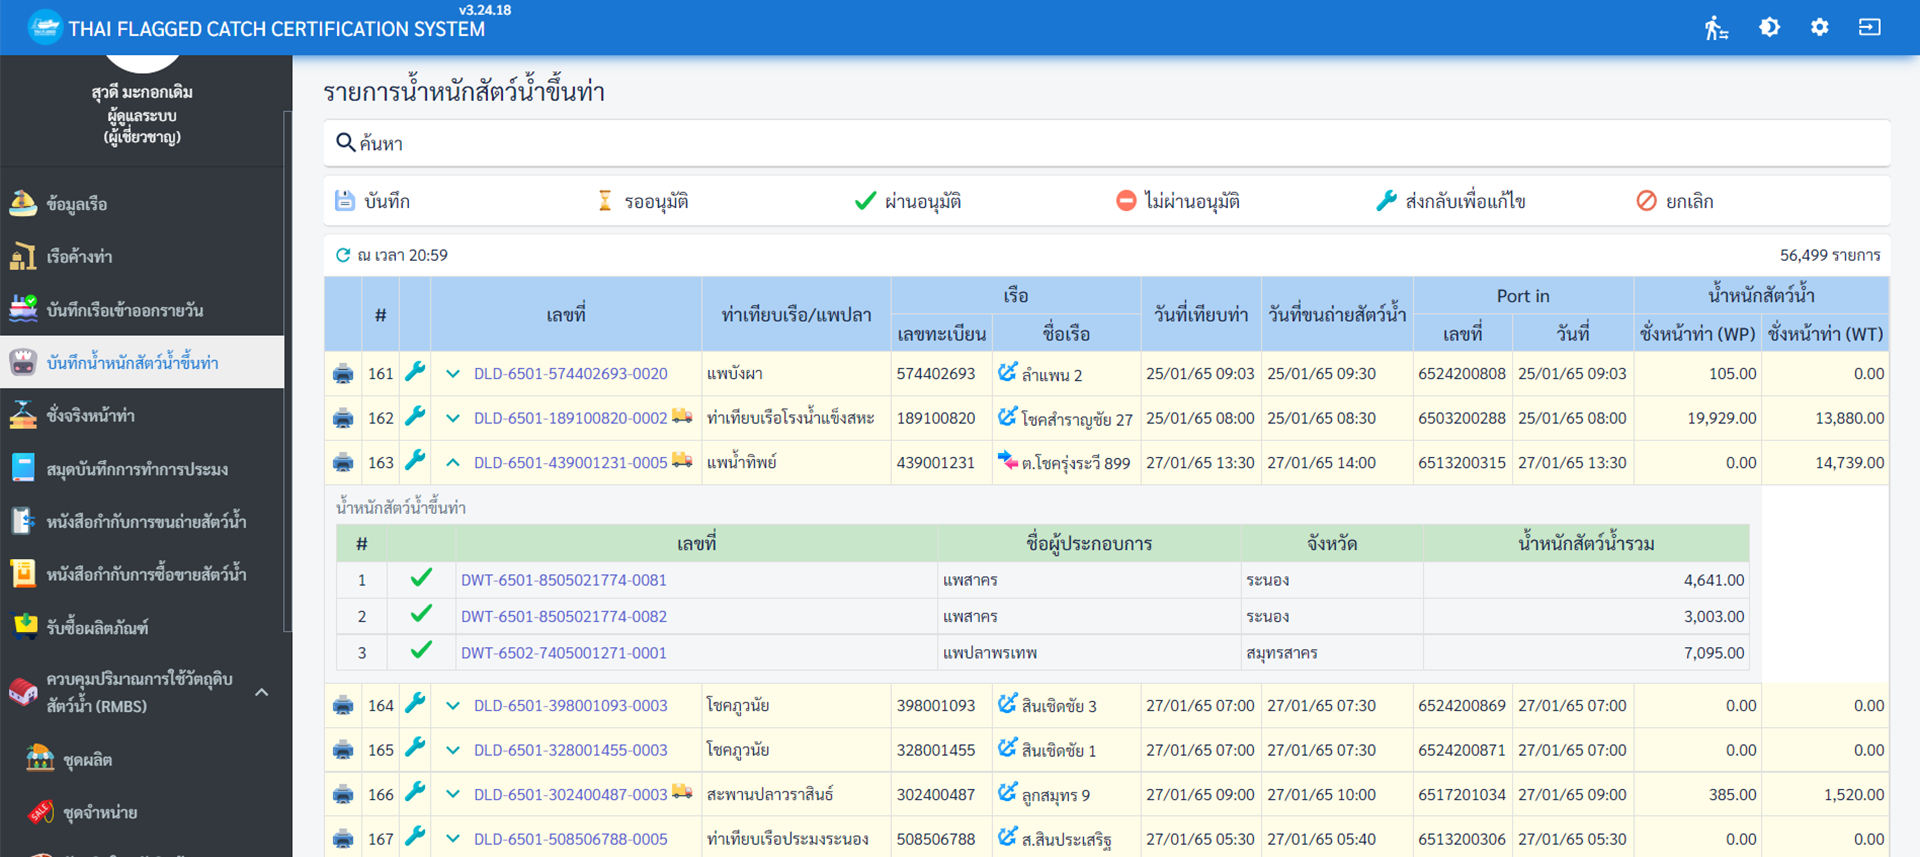Image resolution: width=1920 pixels, height=857 pixels.
Task: Filter by รออนุมัติ status
Action: click(642, 201)
